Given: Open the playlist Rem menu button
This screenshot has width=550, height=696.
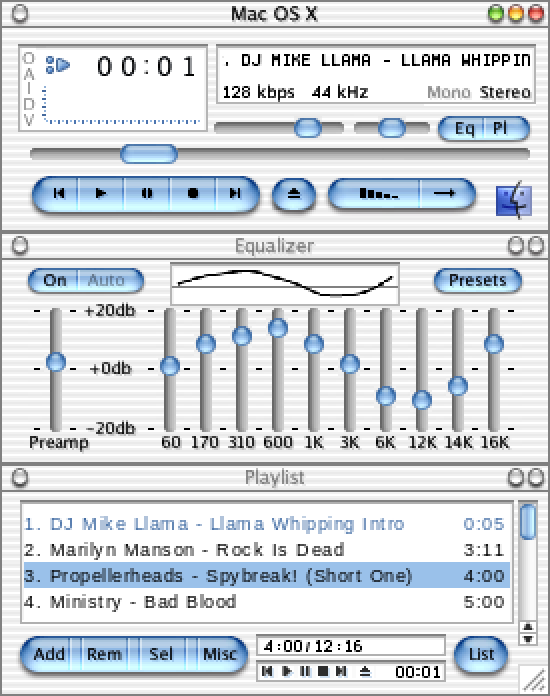Looking at the screenshot, I should click(x=104, y=654).
